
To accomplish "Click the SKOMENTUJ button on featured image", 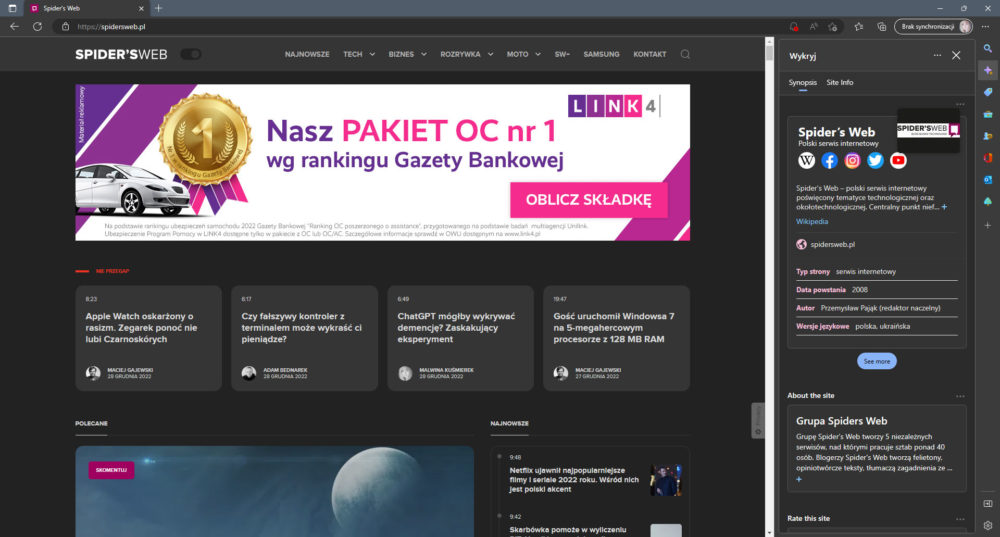I will pos(111,470).
